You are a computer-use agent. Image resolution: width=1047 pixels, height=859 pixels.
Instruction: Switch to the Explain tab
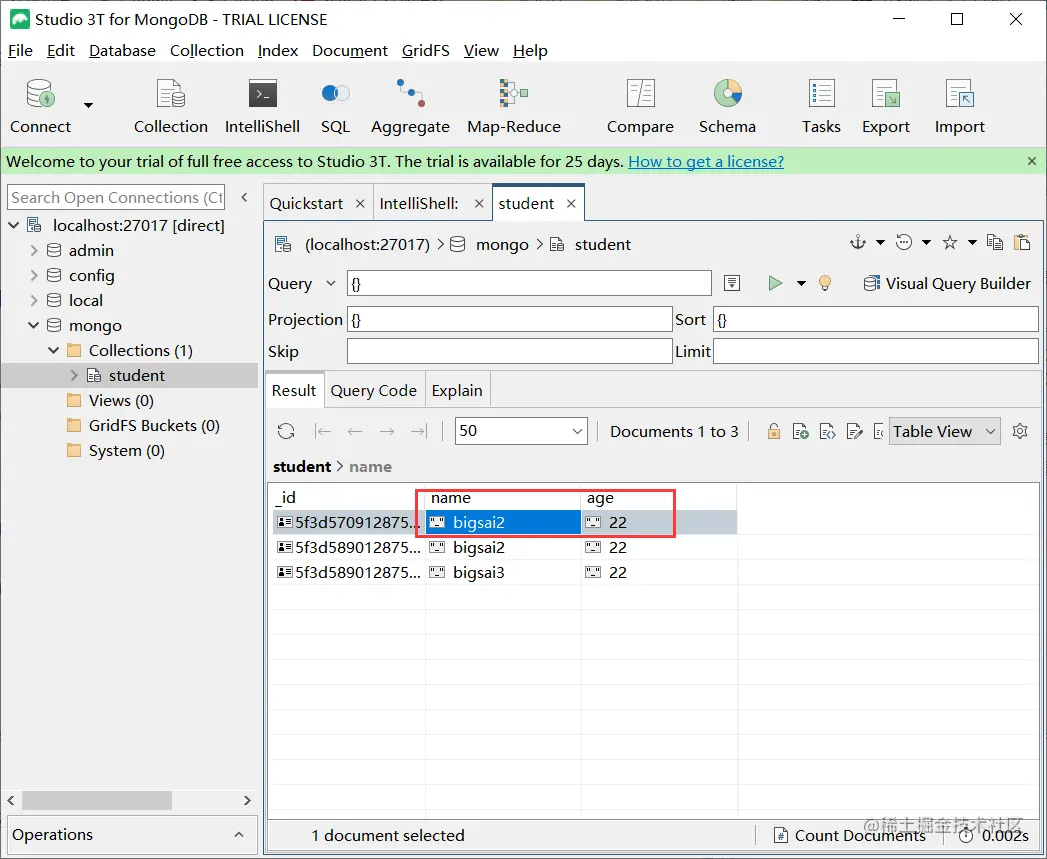pyautogui.click(x=457, y=391)
